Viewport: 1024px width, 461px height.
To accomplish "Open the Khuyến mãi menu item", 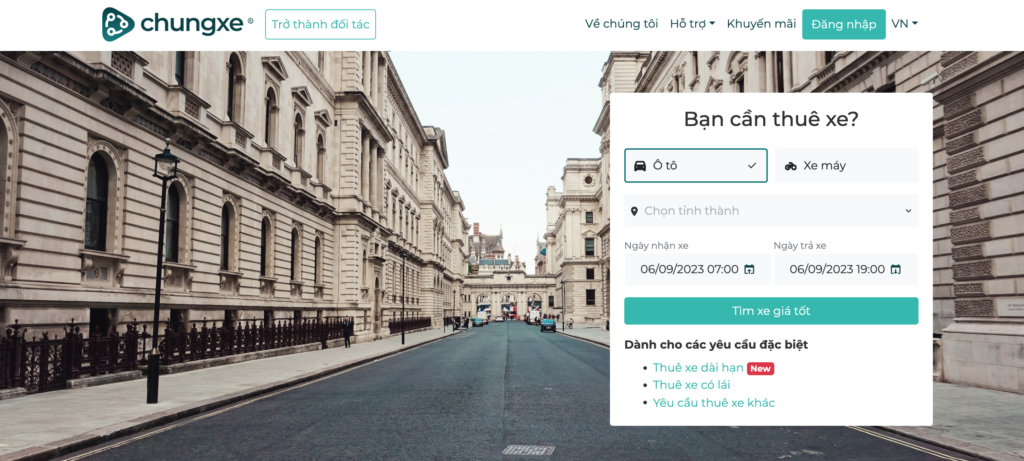I will click(761, 24).
